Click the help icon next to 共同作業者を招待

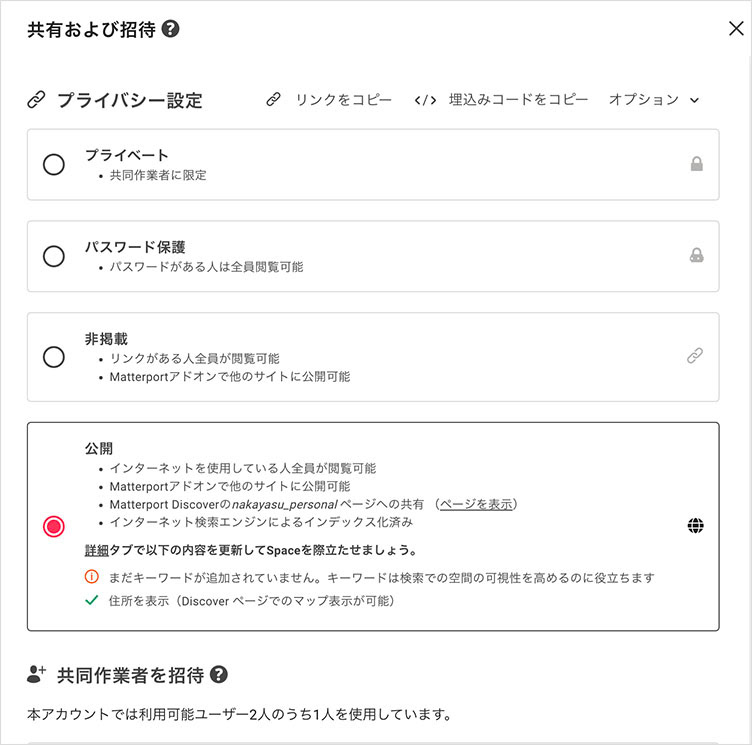[220, 675]
